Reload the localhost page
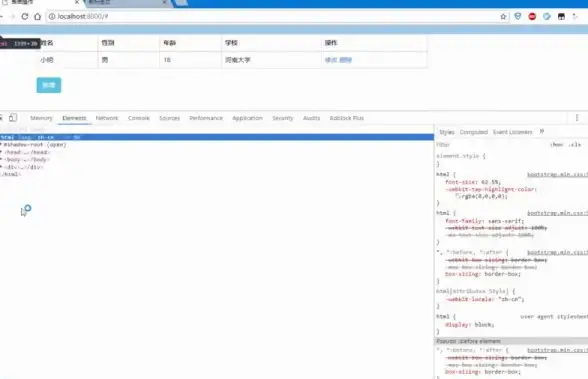 pyautogui.click(x=25, y=16)
